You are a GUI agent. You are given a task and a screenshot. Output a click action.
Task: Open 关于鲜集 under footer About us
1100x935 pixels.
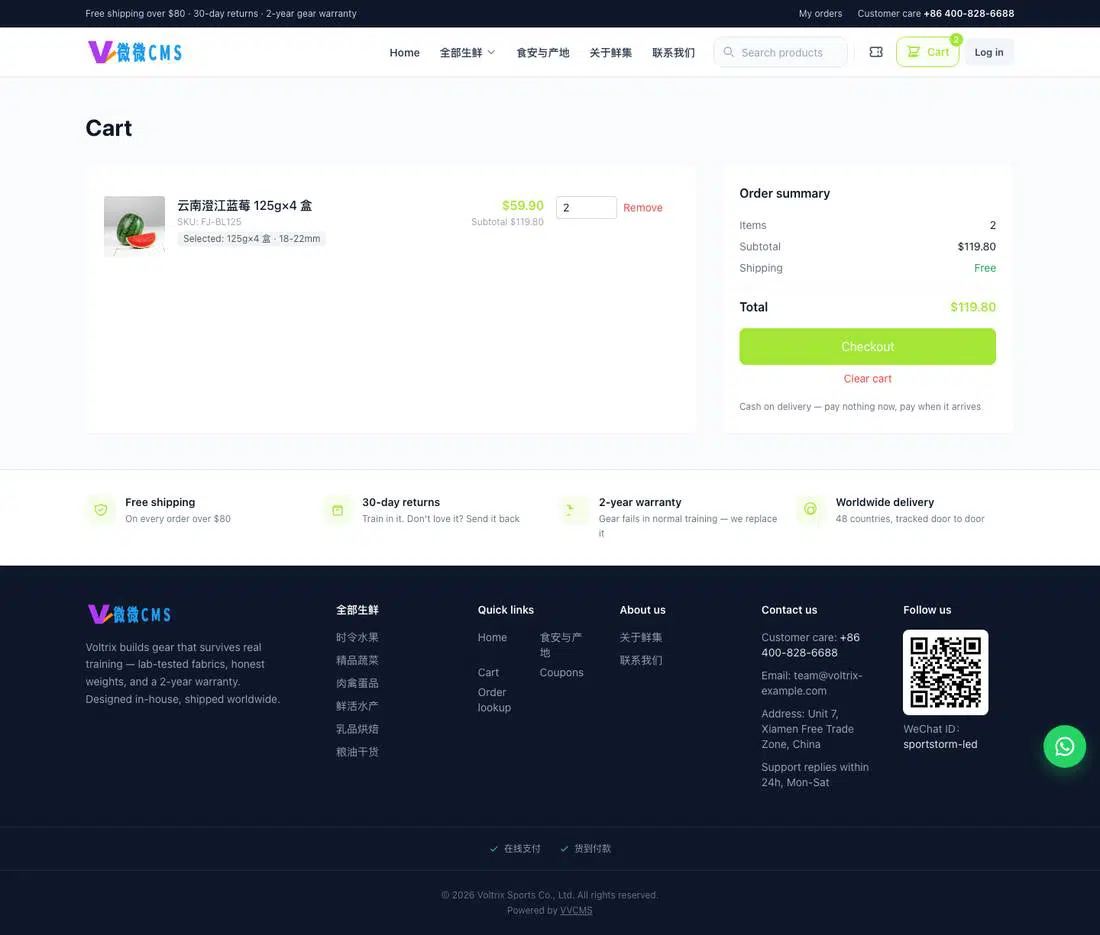[640, 638]
